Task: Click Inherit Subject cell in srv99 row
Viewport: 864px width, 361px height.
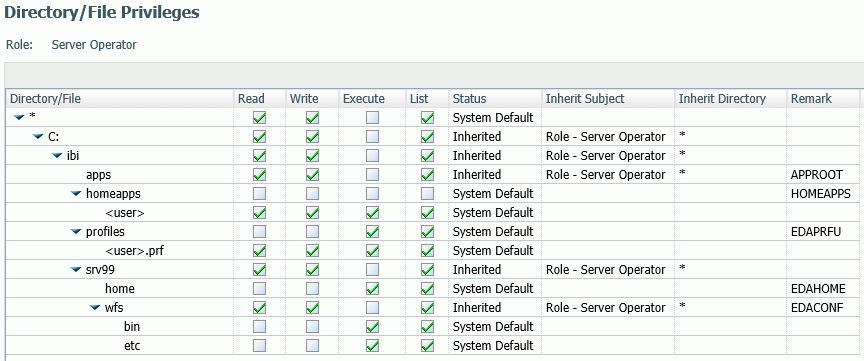Action: click(x=608, y=270)
